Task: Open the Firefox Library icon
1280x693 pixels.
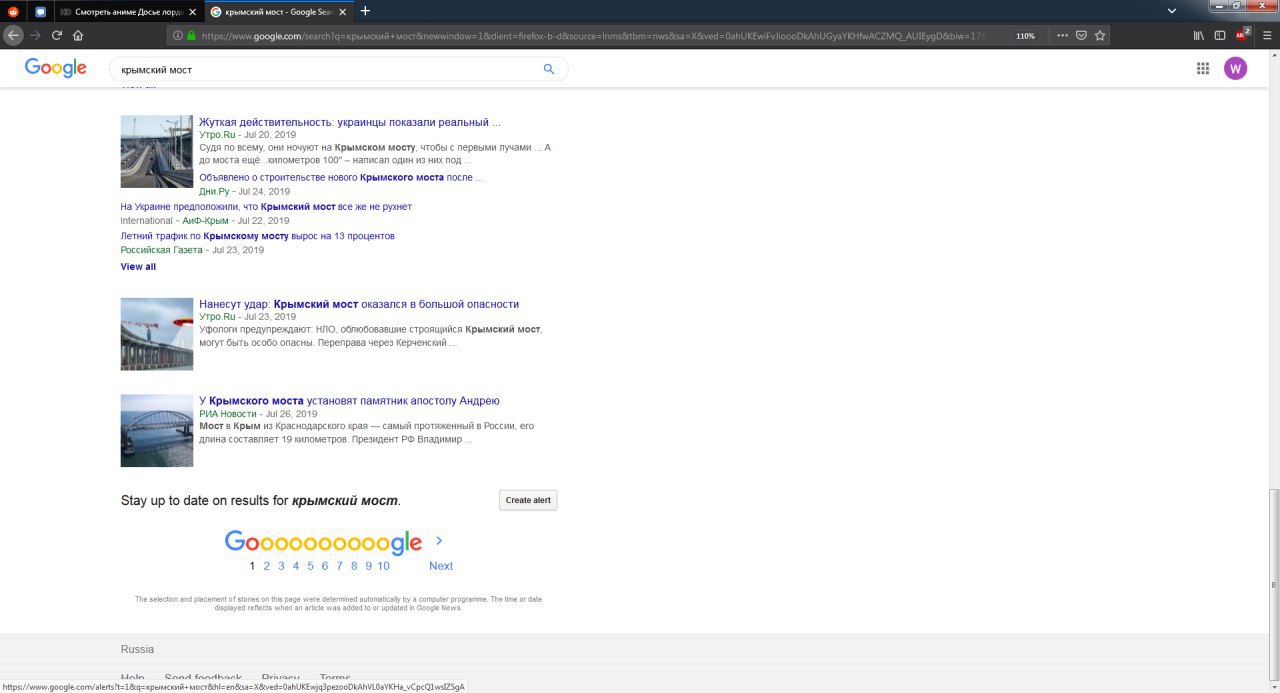Action: tap(1199, 35)
